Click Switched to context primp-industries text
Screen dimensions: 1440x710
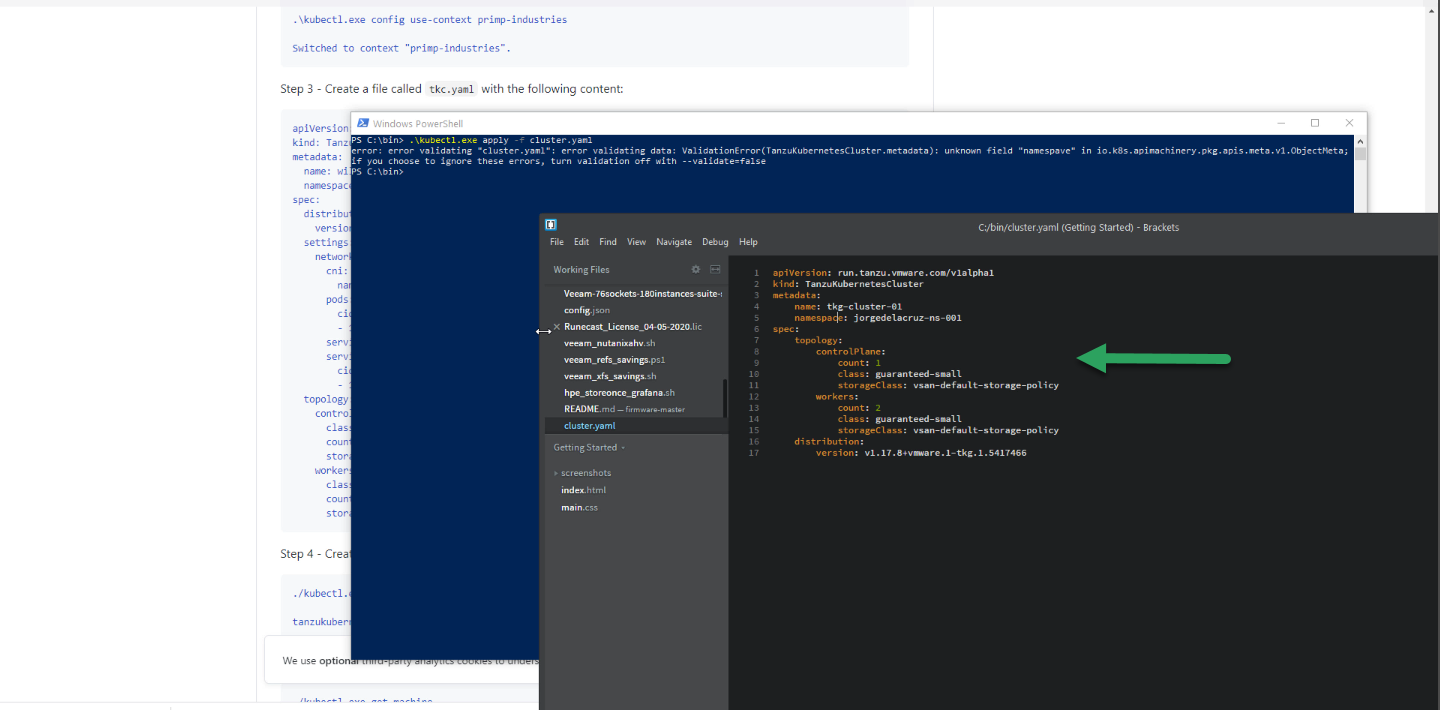(x=402, y=48)
